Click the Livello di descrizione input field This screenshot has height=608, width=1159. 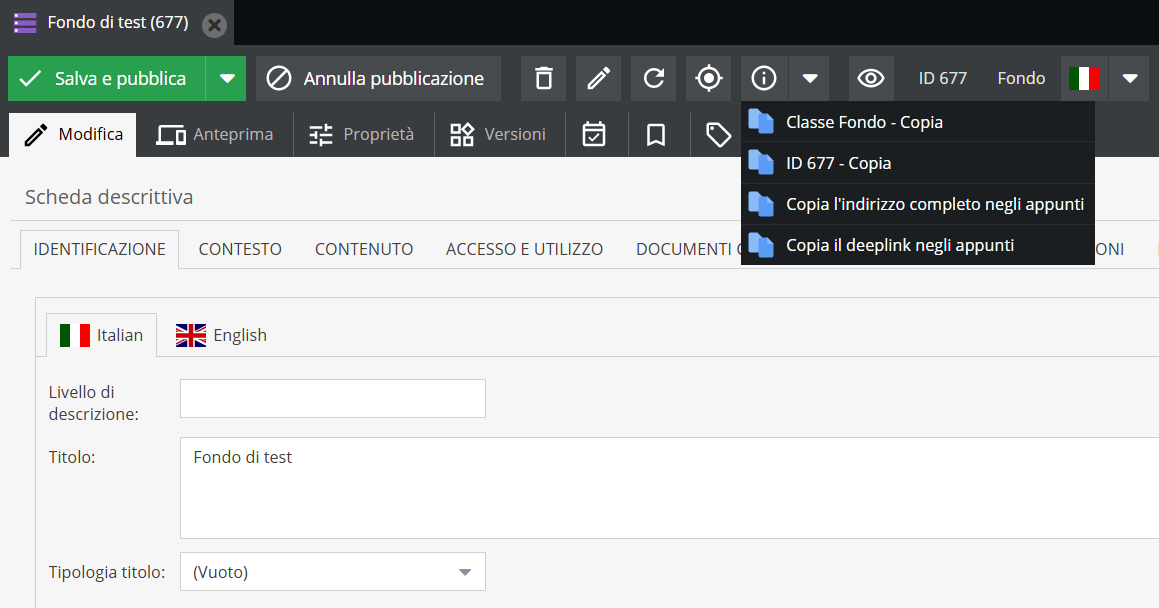tap(332, 398)
